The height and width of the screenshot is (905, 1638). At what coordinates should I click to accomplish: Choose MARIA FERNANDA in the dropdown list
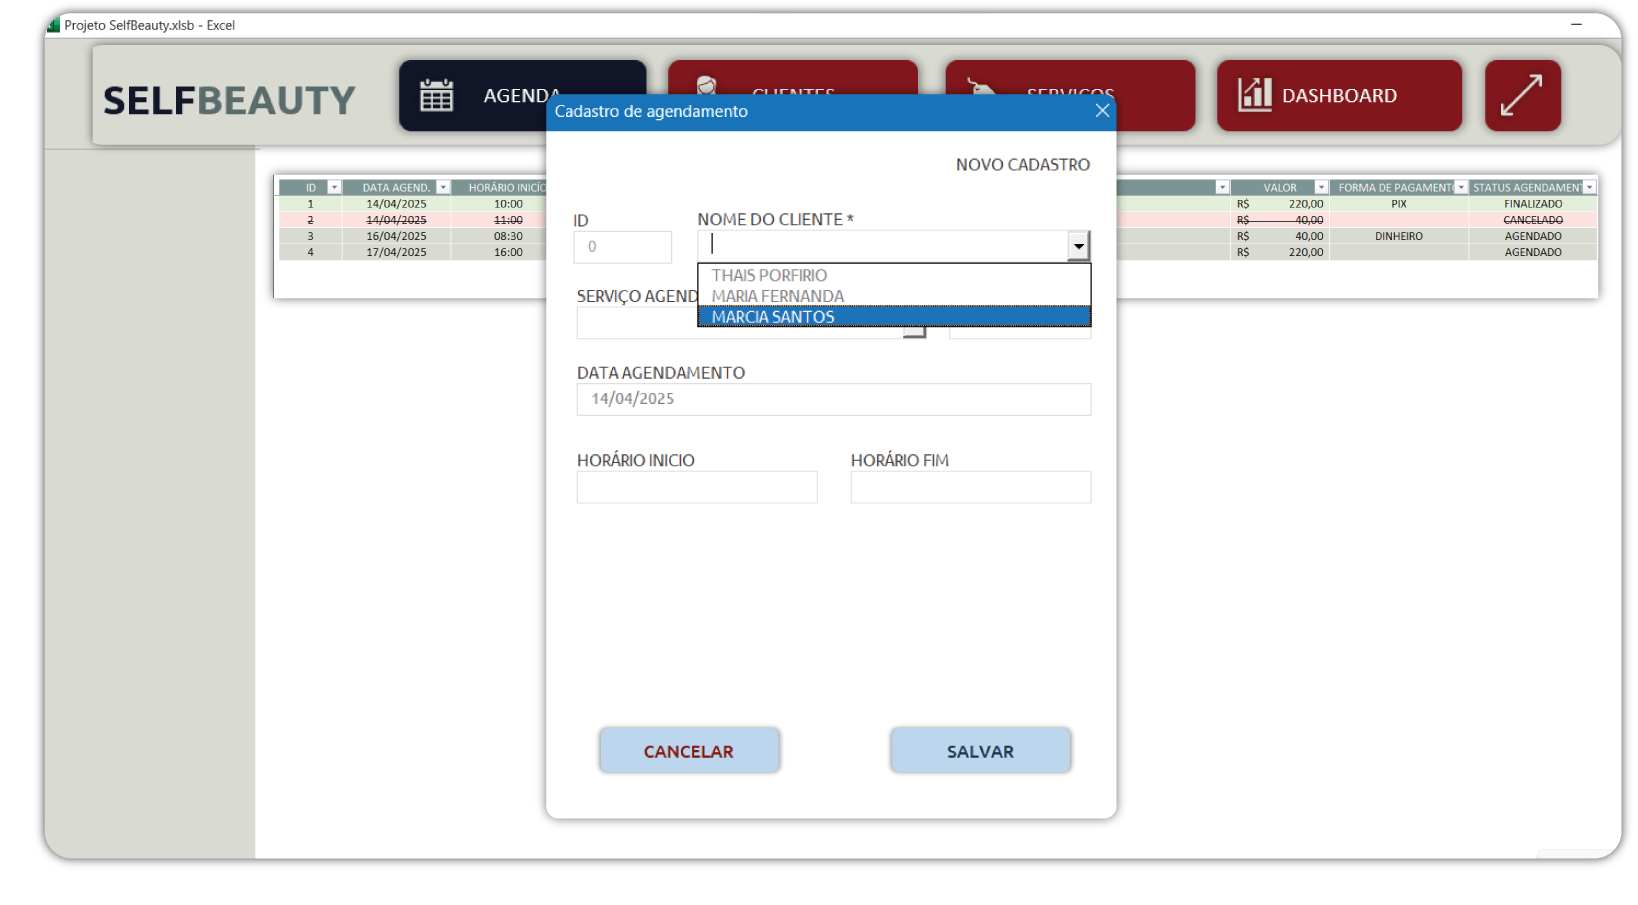777,296
